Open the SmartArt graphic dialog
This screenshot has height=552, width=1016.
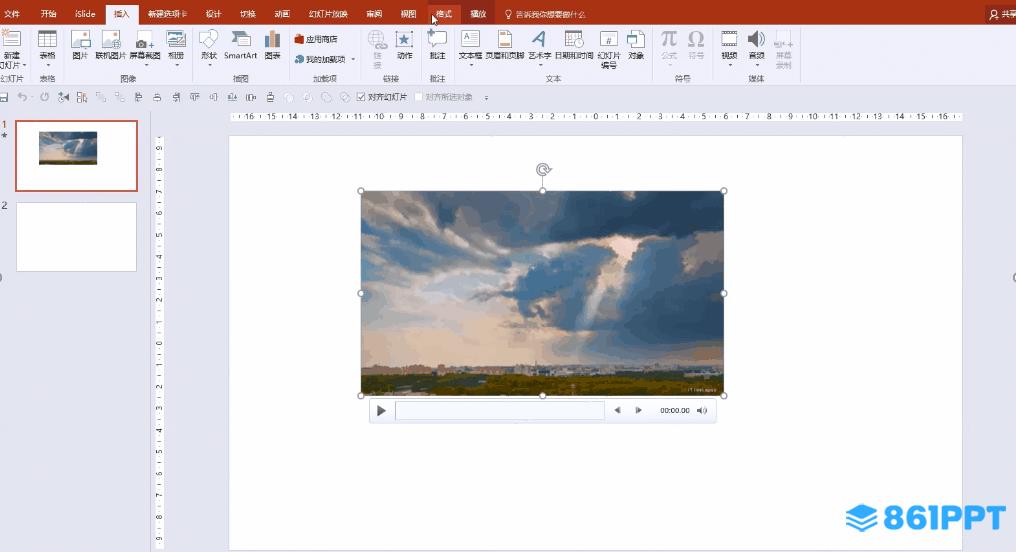(x=240, y=45)
